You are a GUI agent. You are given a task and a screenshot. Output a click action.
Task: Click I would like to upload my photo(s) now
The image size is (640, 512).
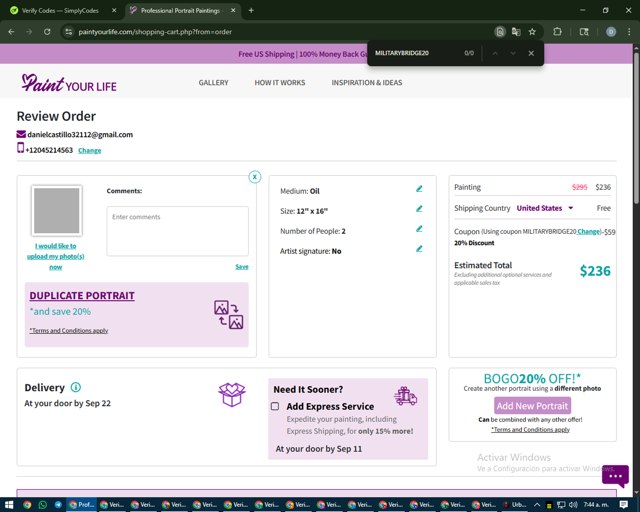click(56, 256)
